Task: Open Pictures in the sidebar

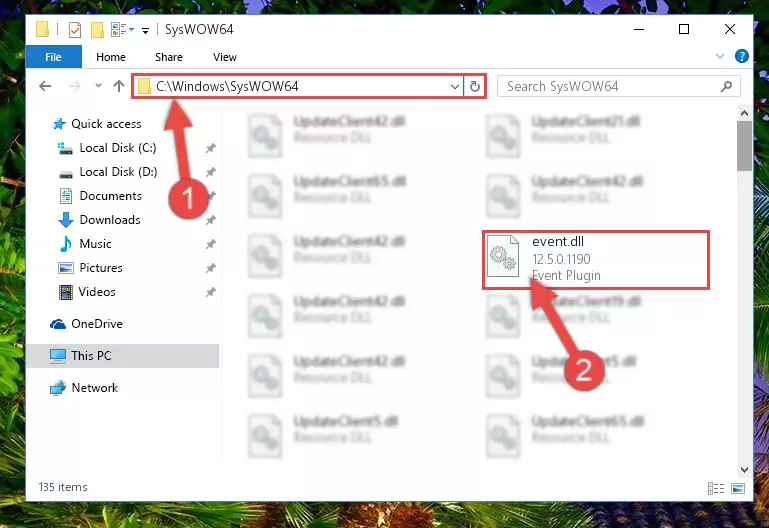Action: coord(101,268)
